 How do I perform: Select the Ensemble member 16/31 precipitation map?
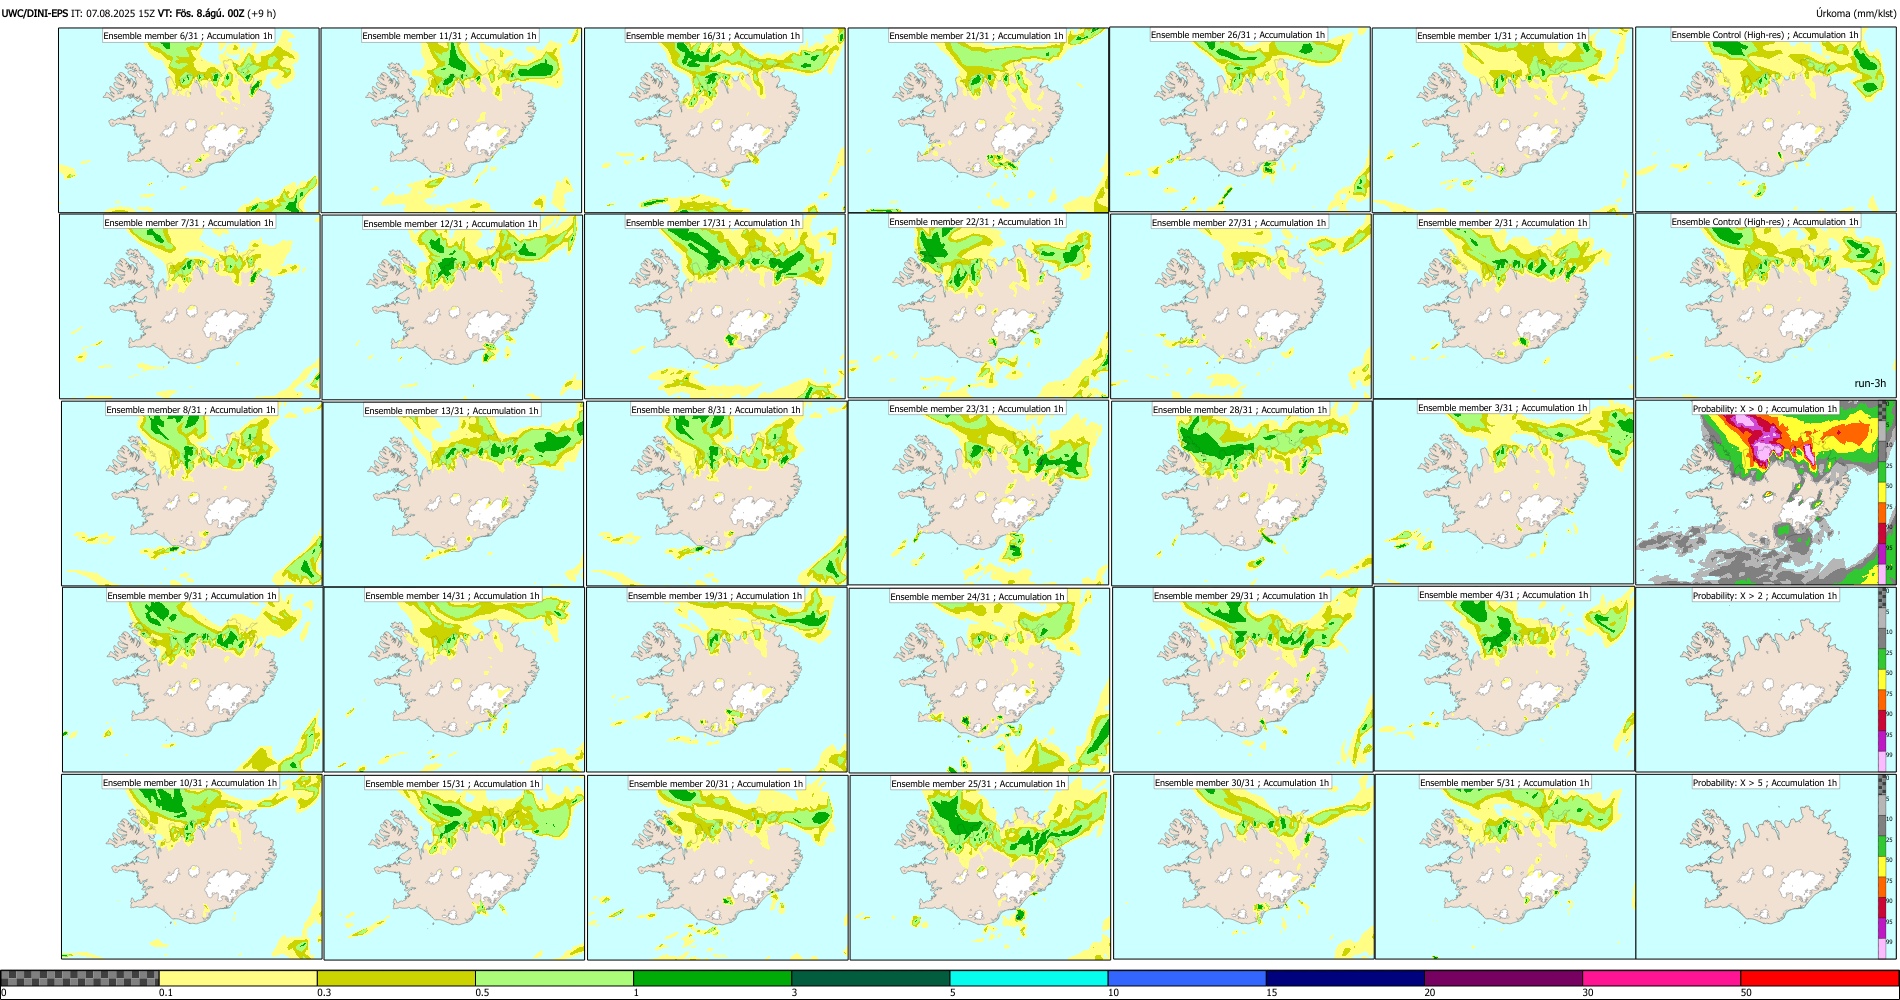715,120
